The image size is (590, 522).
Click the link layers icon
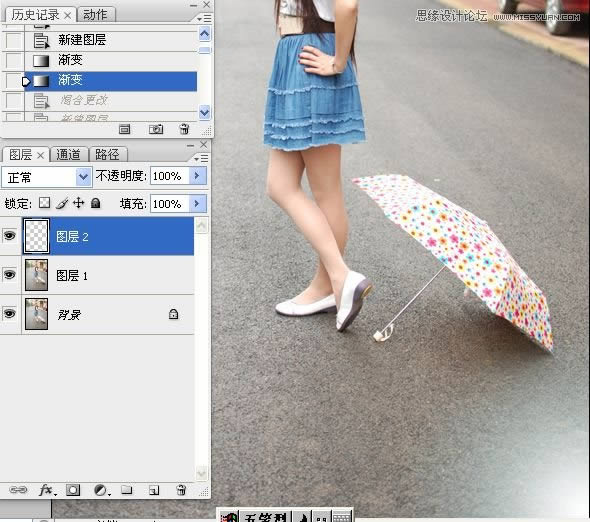18,490
